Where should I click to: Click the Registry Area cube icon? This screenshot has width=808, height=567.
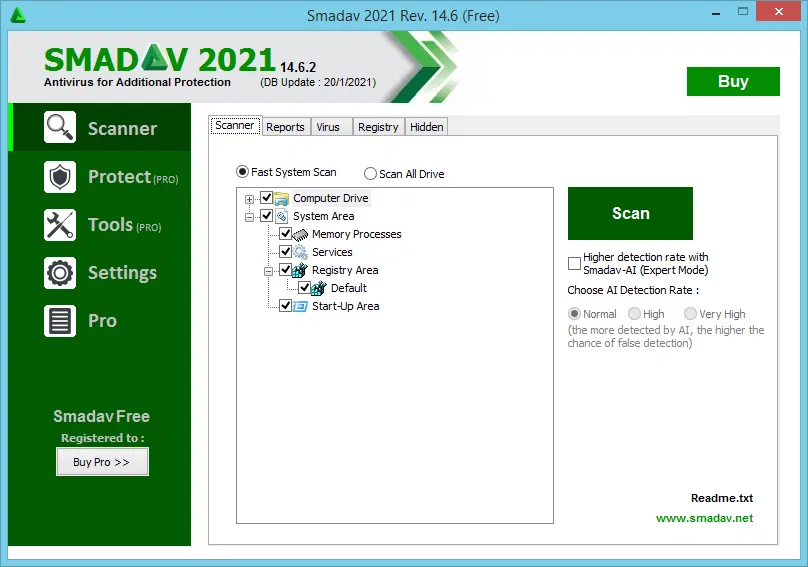point(300,270)
